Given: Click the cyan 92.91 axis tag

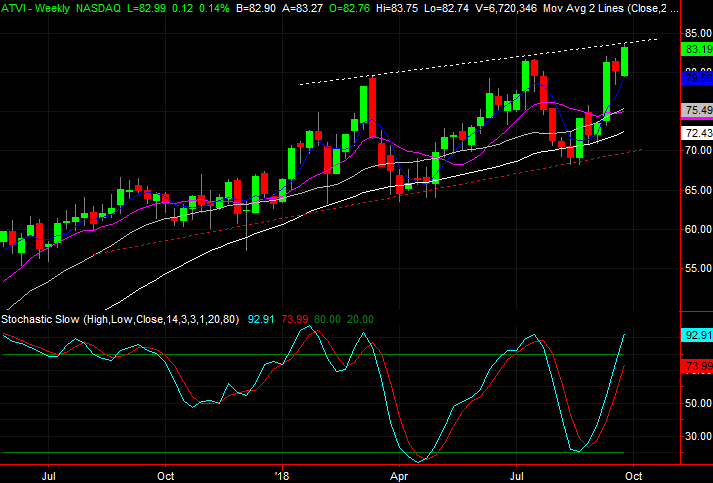Looking at the screenshot, I should click(697, 335).
